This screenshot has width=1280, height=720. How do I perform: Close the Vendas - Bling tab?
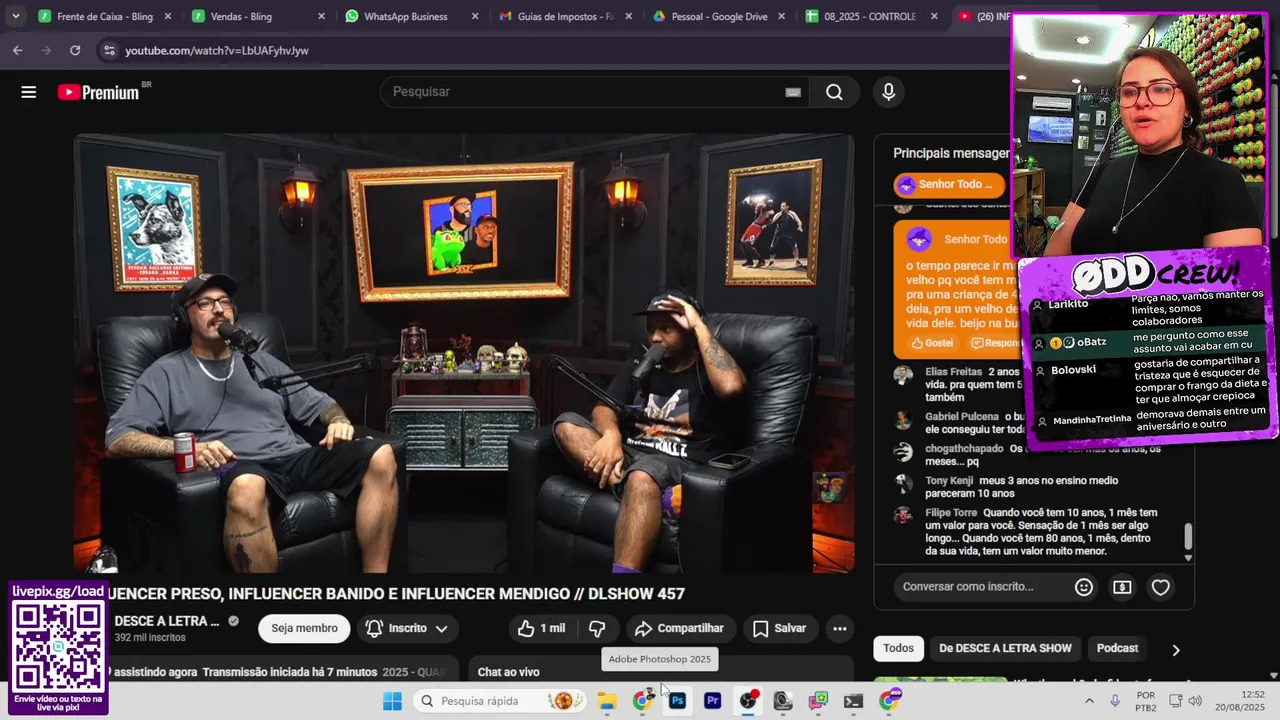(x=321, y=16)
